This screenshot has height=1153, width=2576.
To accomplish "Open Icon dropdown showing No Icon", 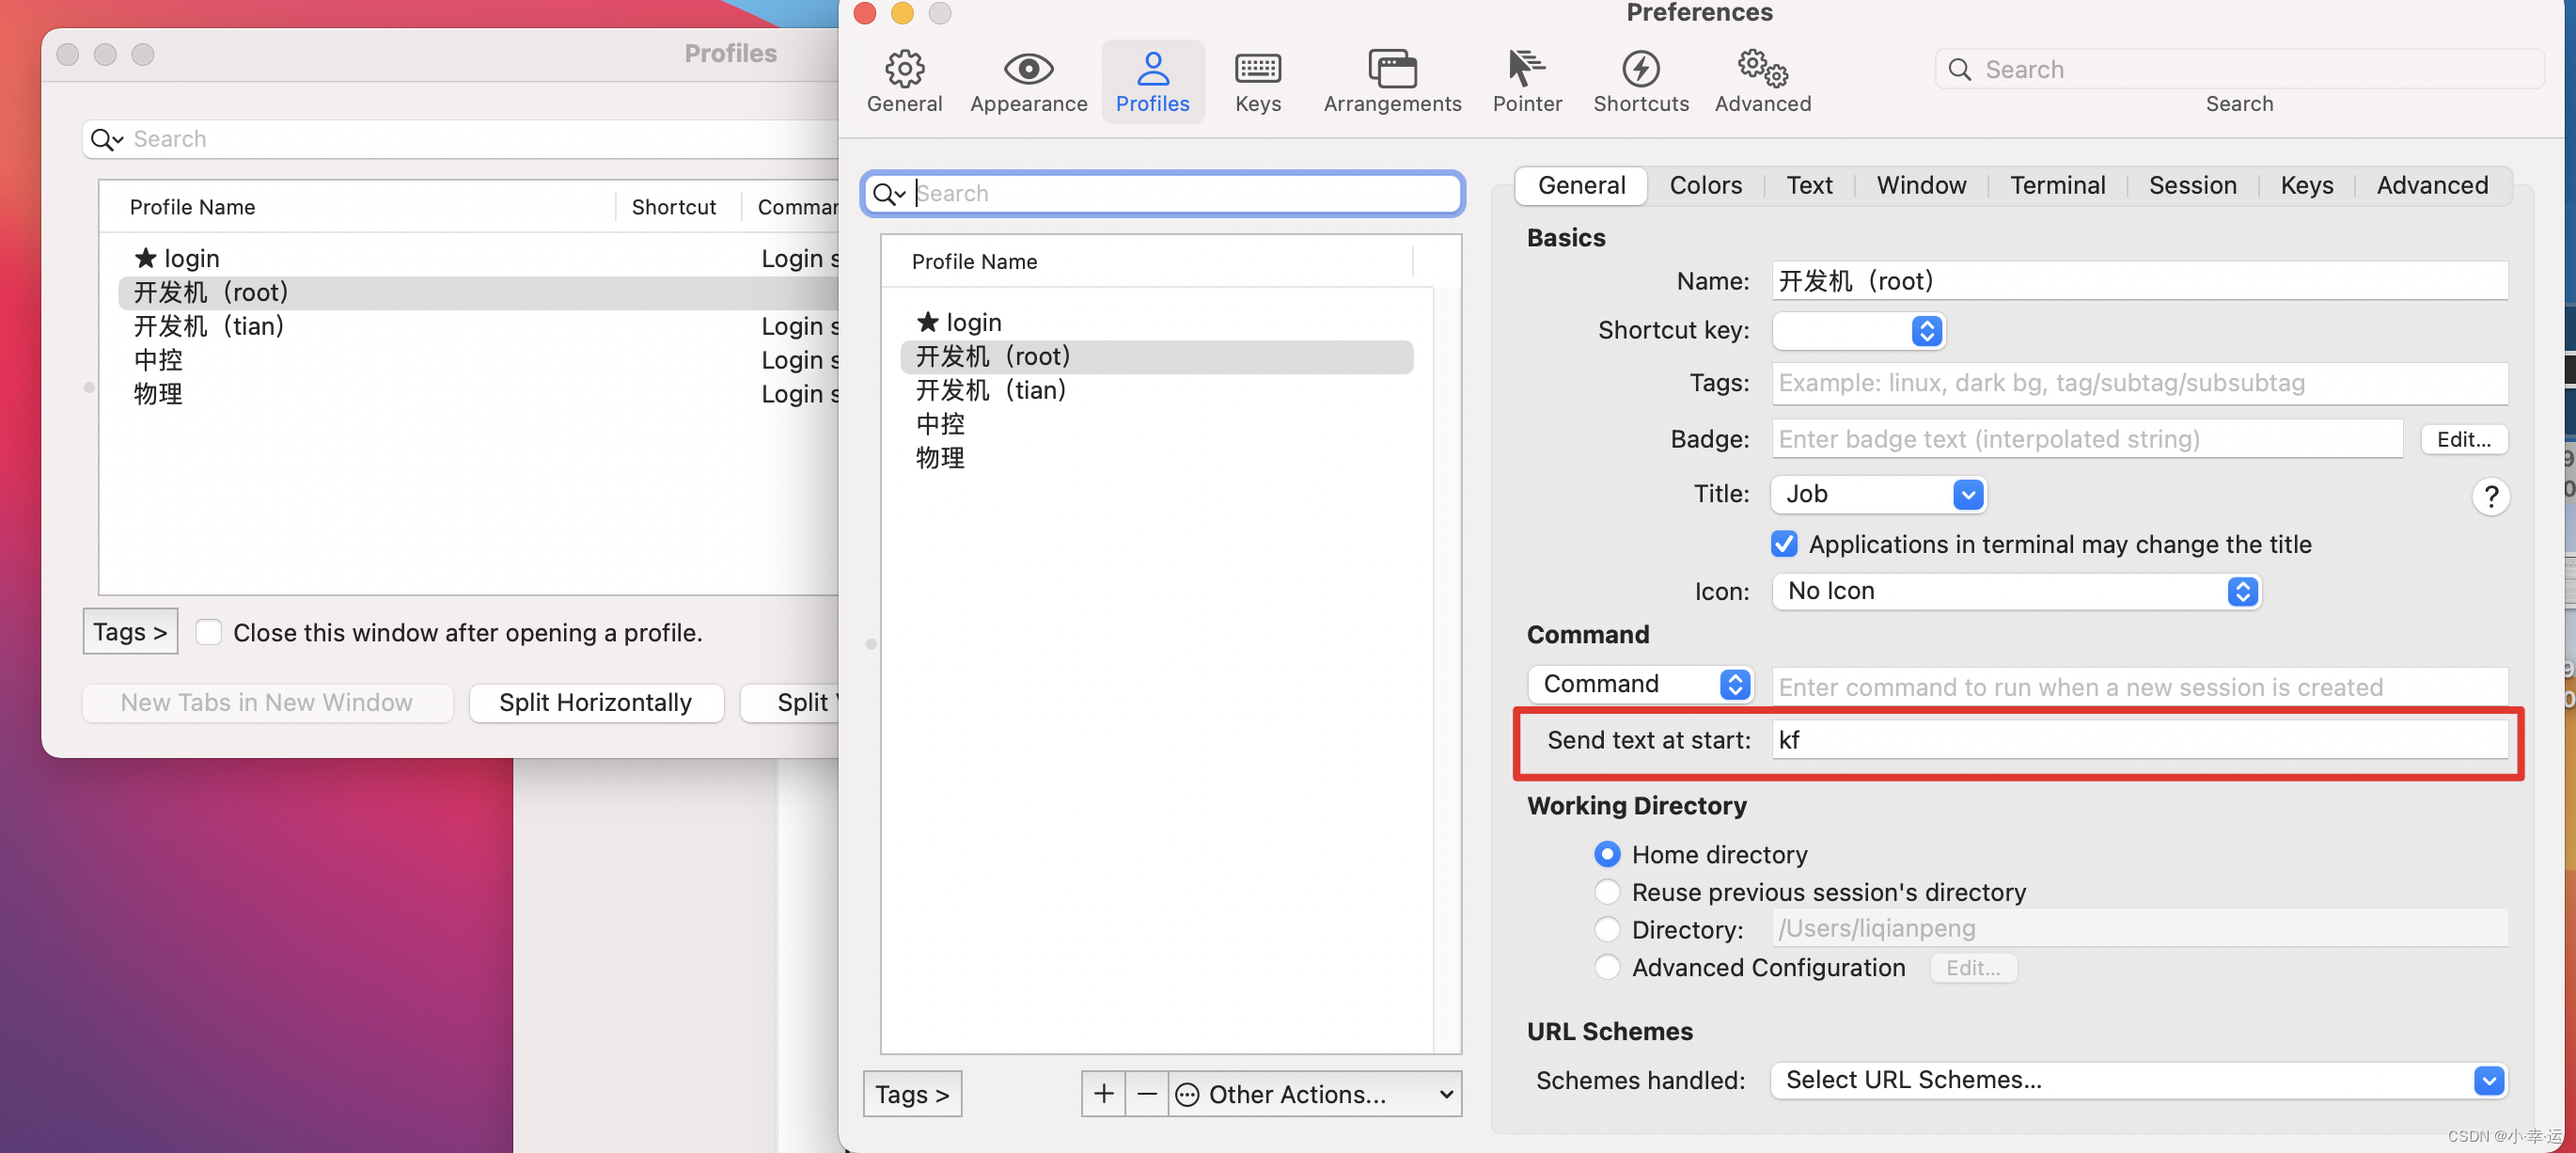I will (2015, 591).
